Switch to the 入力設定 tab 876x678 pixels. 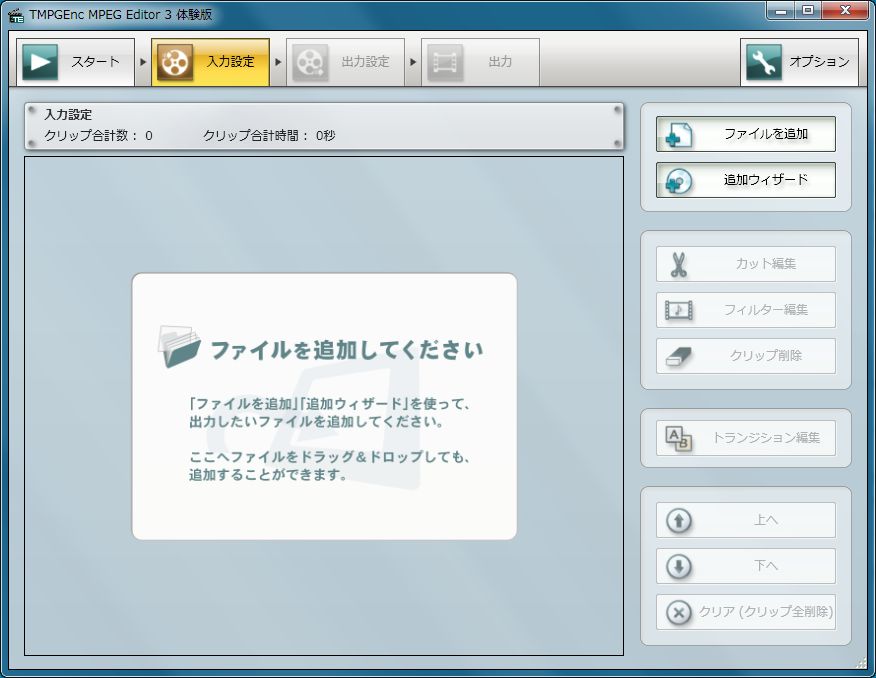point(210,62)
